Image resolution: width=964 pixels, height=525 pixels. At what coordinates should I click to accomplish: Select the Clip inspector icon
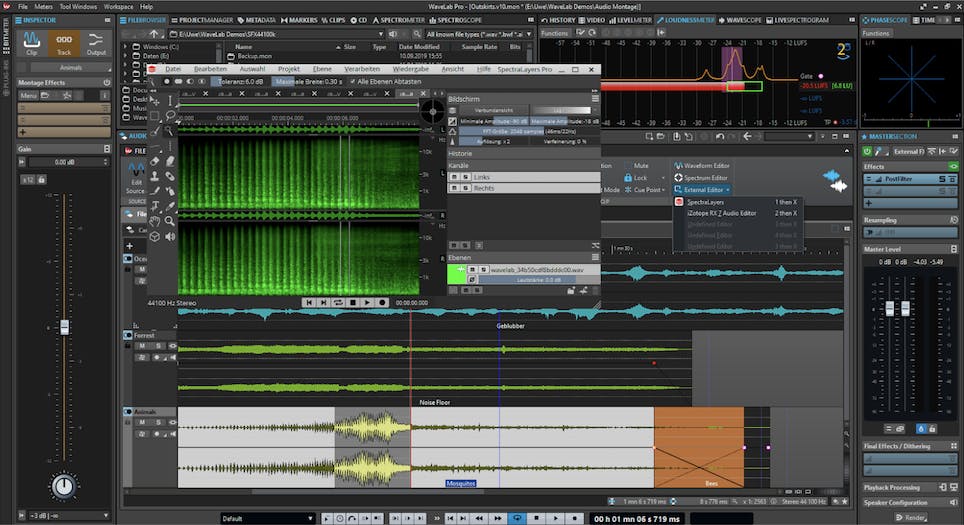(32, 41)
